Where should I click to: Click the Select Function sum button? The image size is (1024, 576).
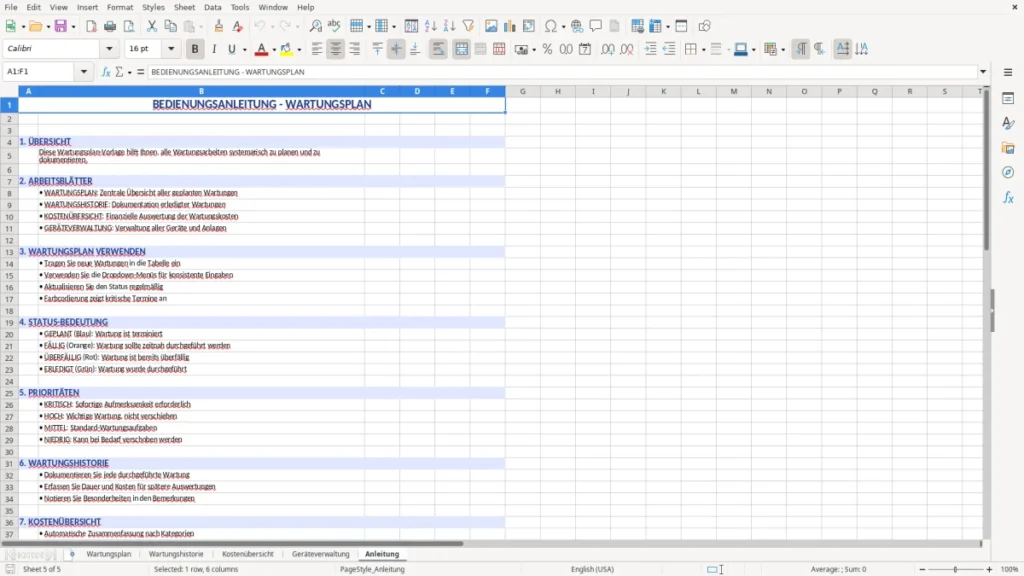click(x=119, y=72)
